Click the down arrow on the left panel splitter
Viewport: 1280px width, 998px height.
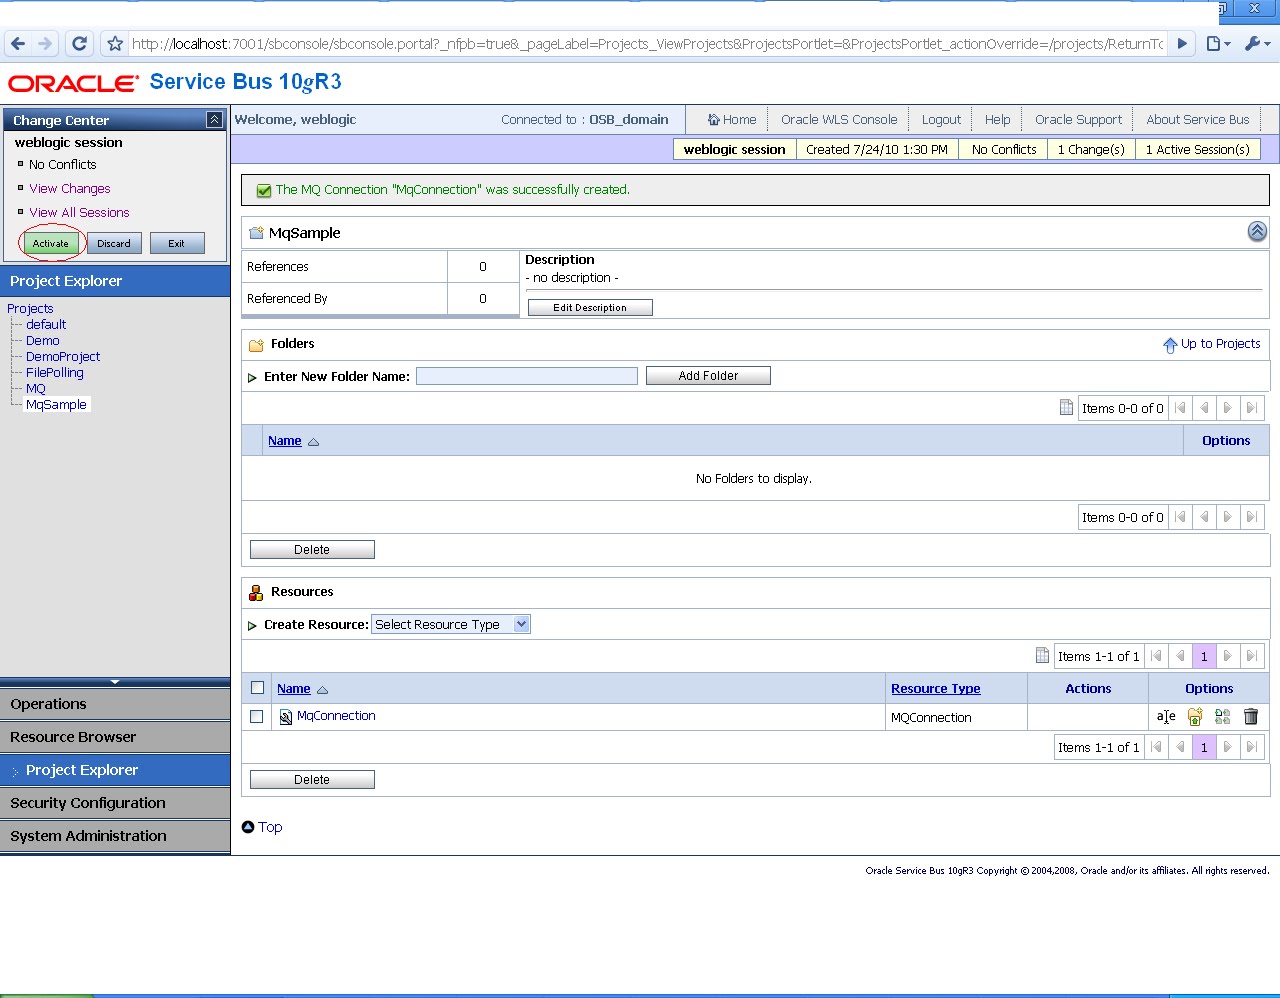115,682
